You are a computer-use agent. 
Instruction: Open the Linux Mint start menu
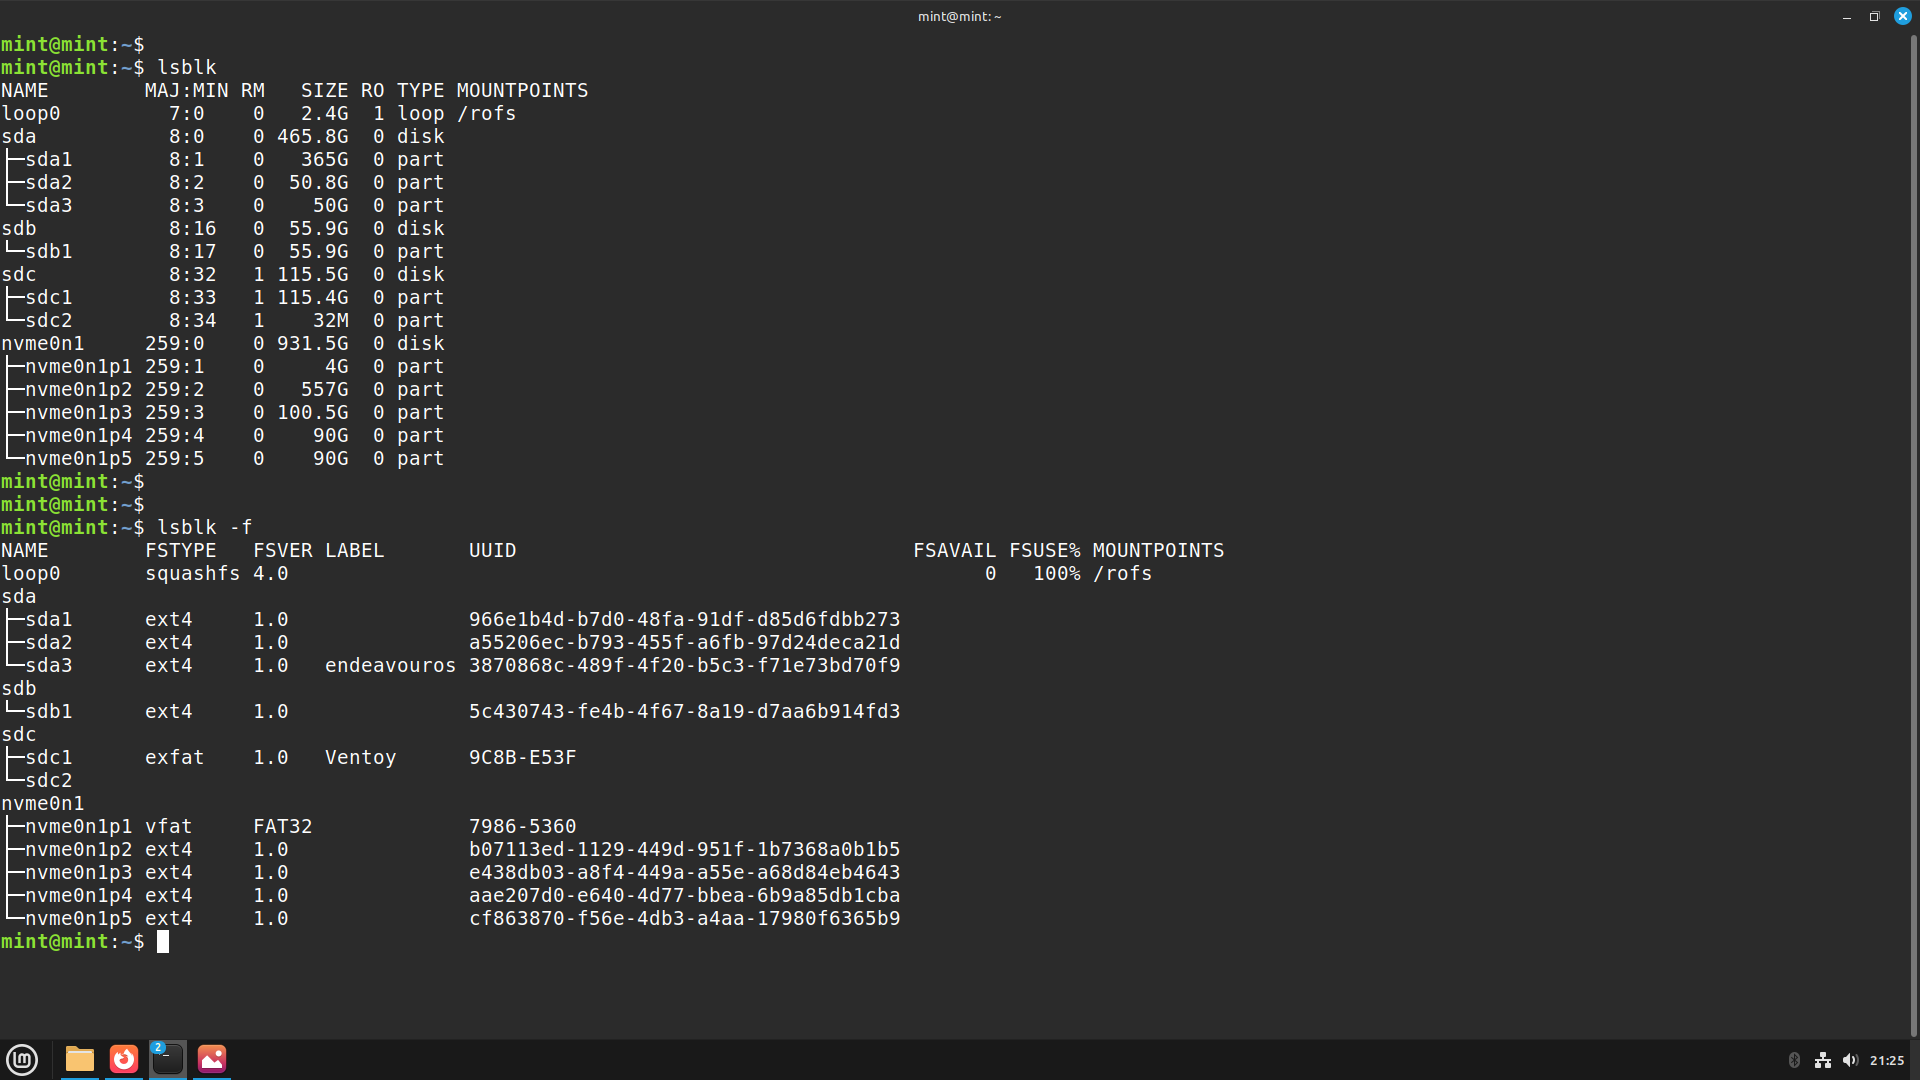(22, 1059)
